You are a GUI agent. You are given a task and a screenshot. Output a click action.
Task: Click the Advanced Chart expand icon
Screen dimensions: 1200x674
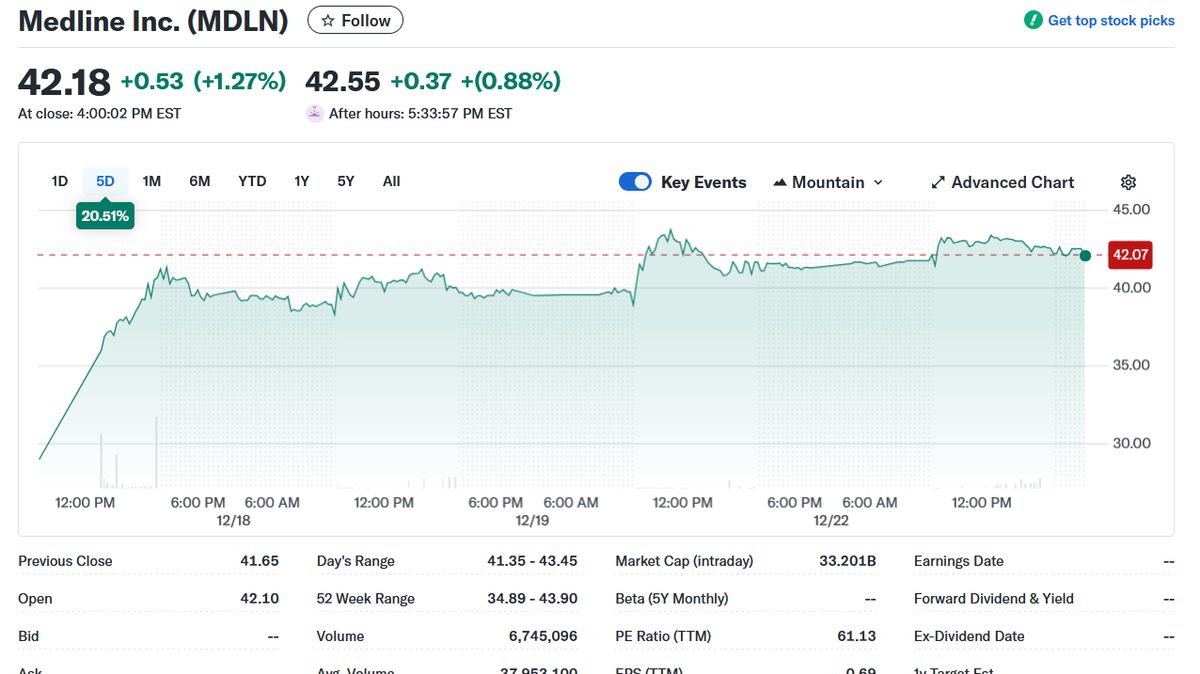[x=938, y=182]
